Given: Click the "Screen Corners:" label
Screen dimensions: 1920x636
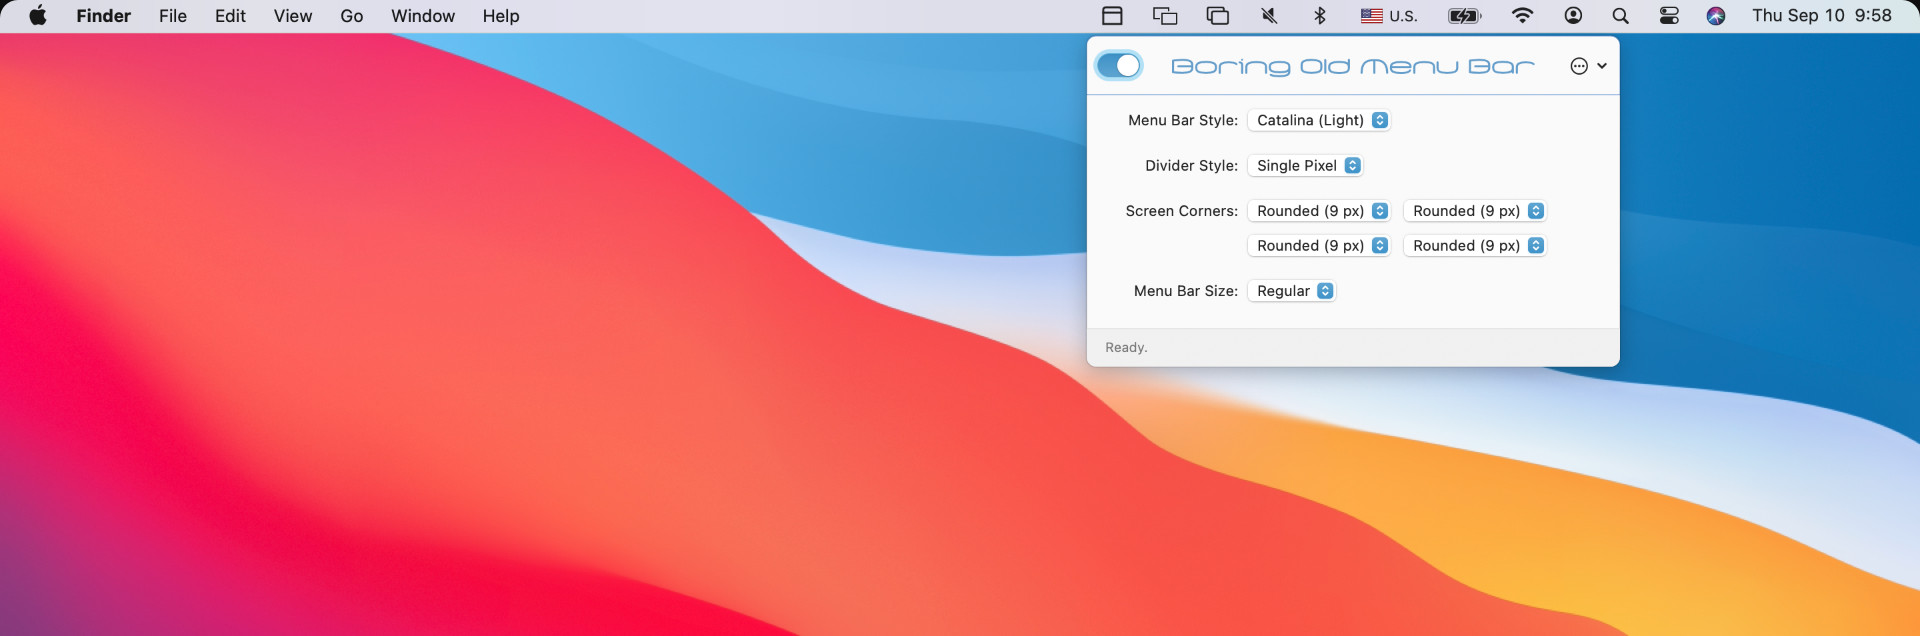Looking at the screenshot, I should pos(1182,211).
